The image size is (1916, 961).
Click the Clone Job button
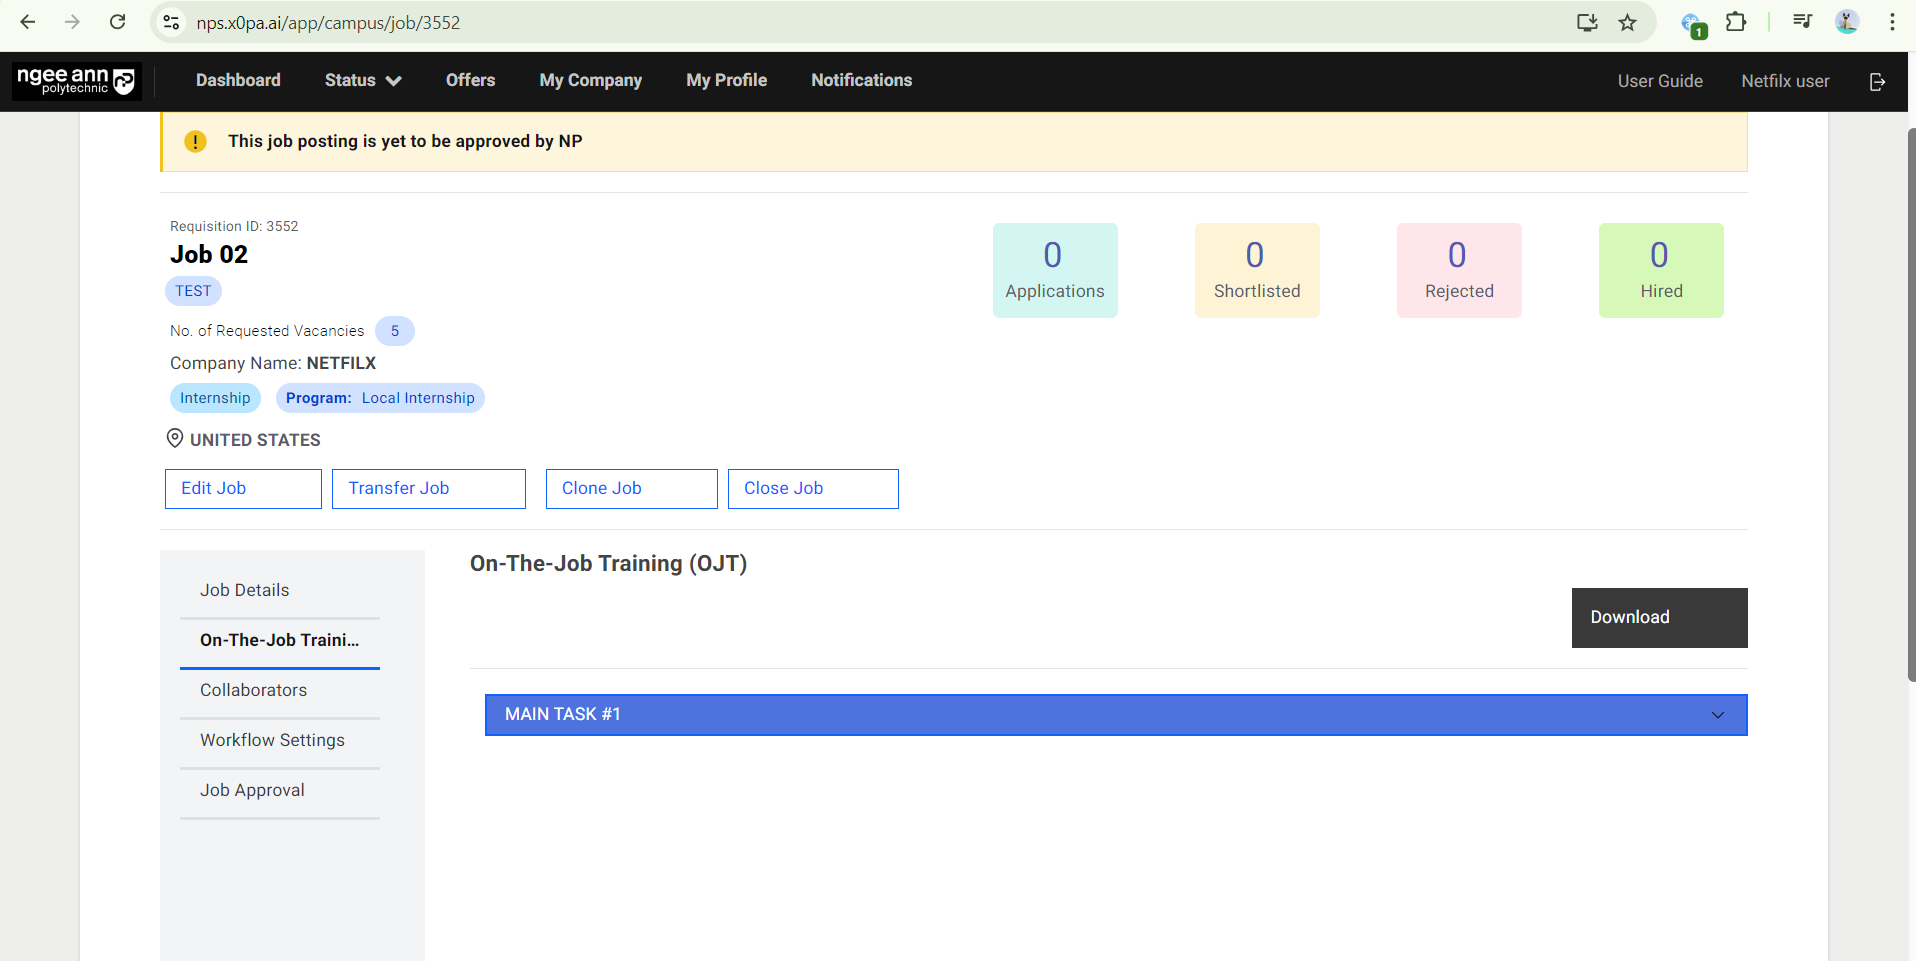pos(631,488)
